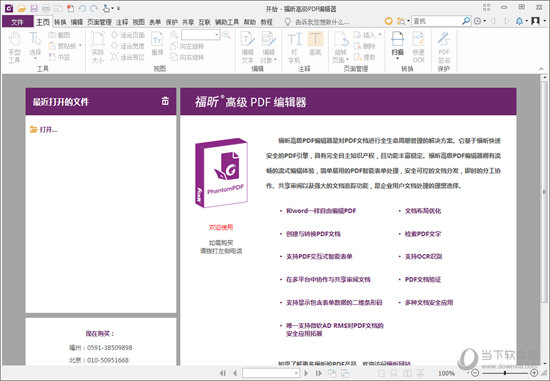Click the Save disk icon in quick access toolbar
This screenshot has height=381, width=550.
(34, 8)
